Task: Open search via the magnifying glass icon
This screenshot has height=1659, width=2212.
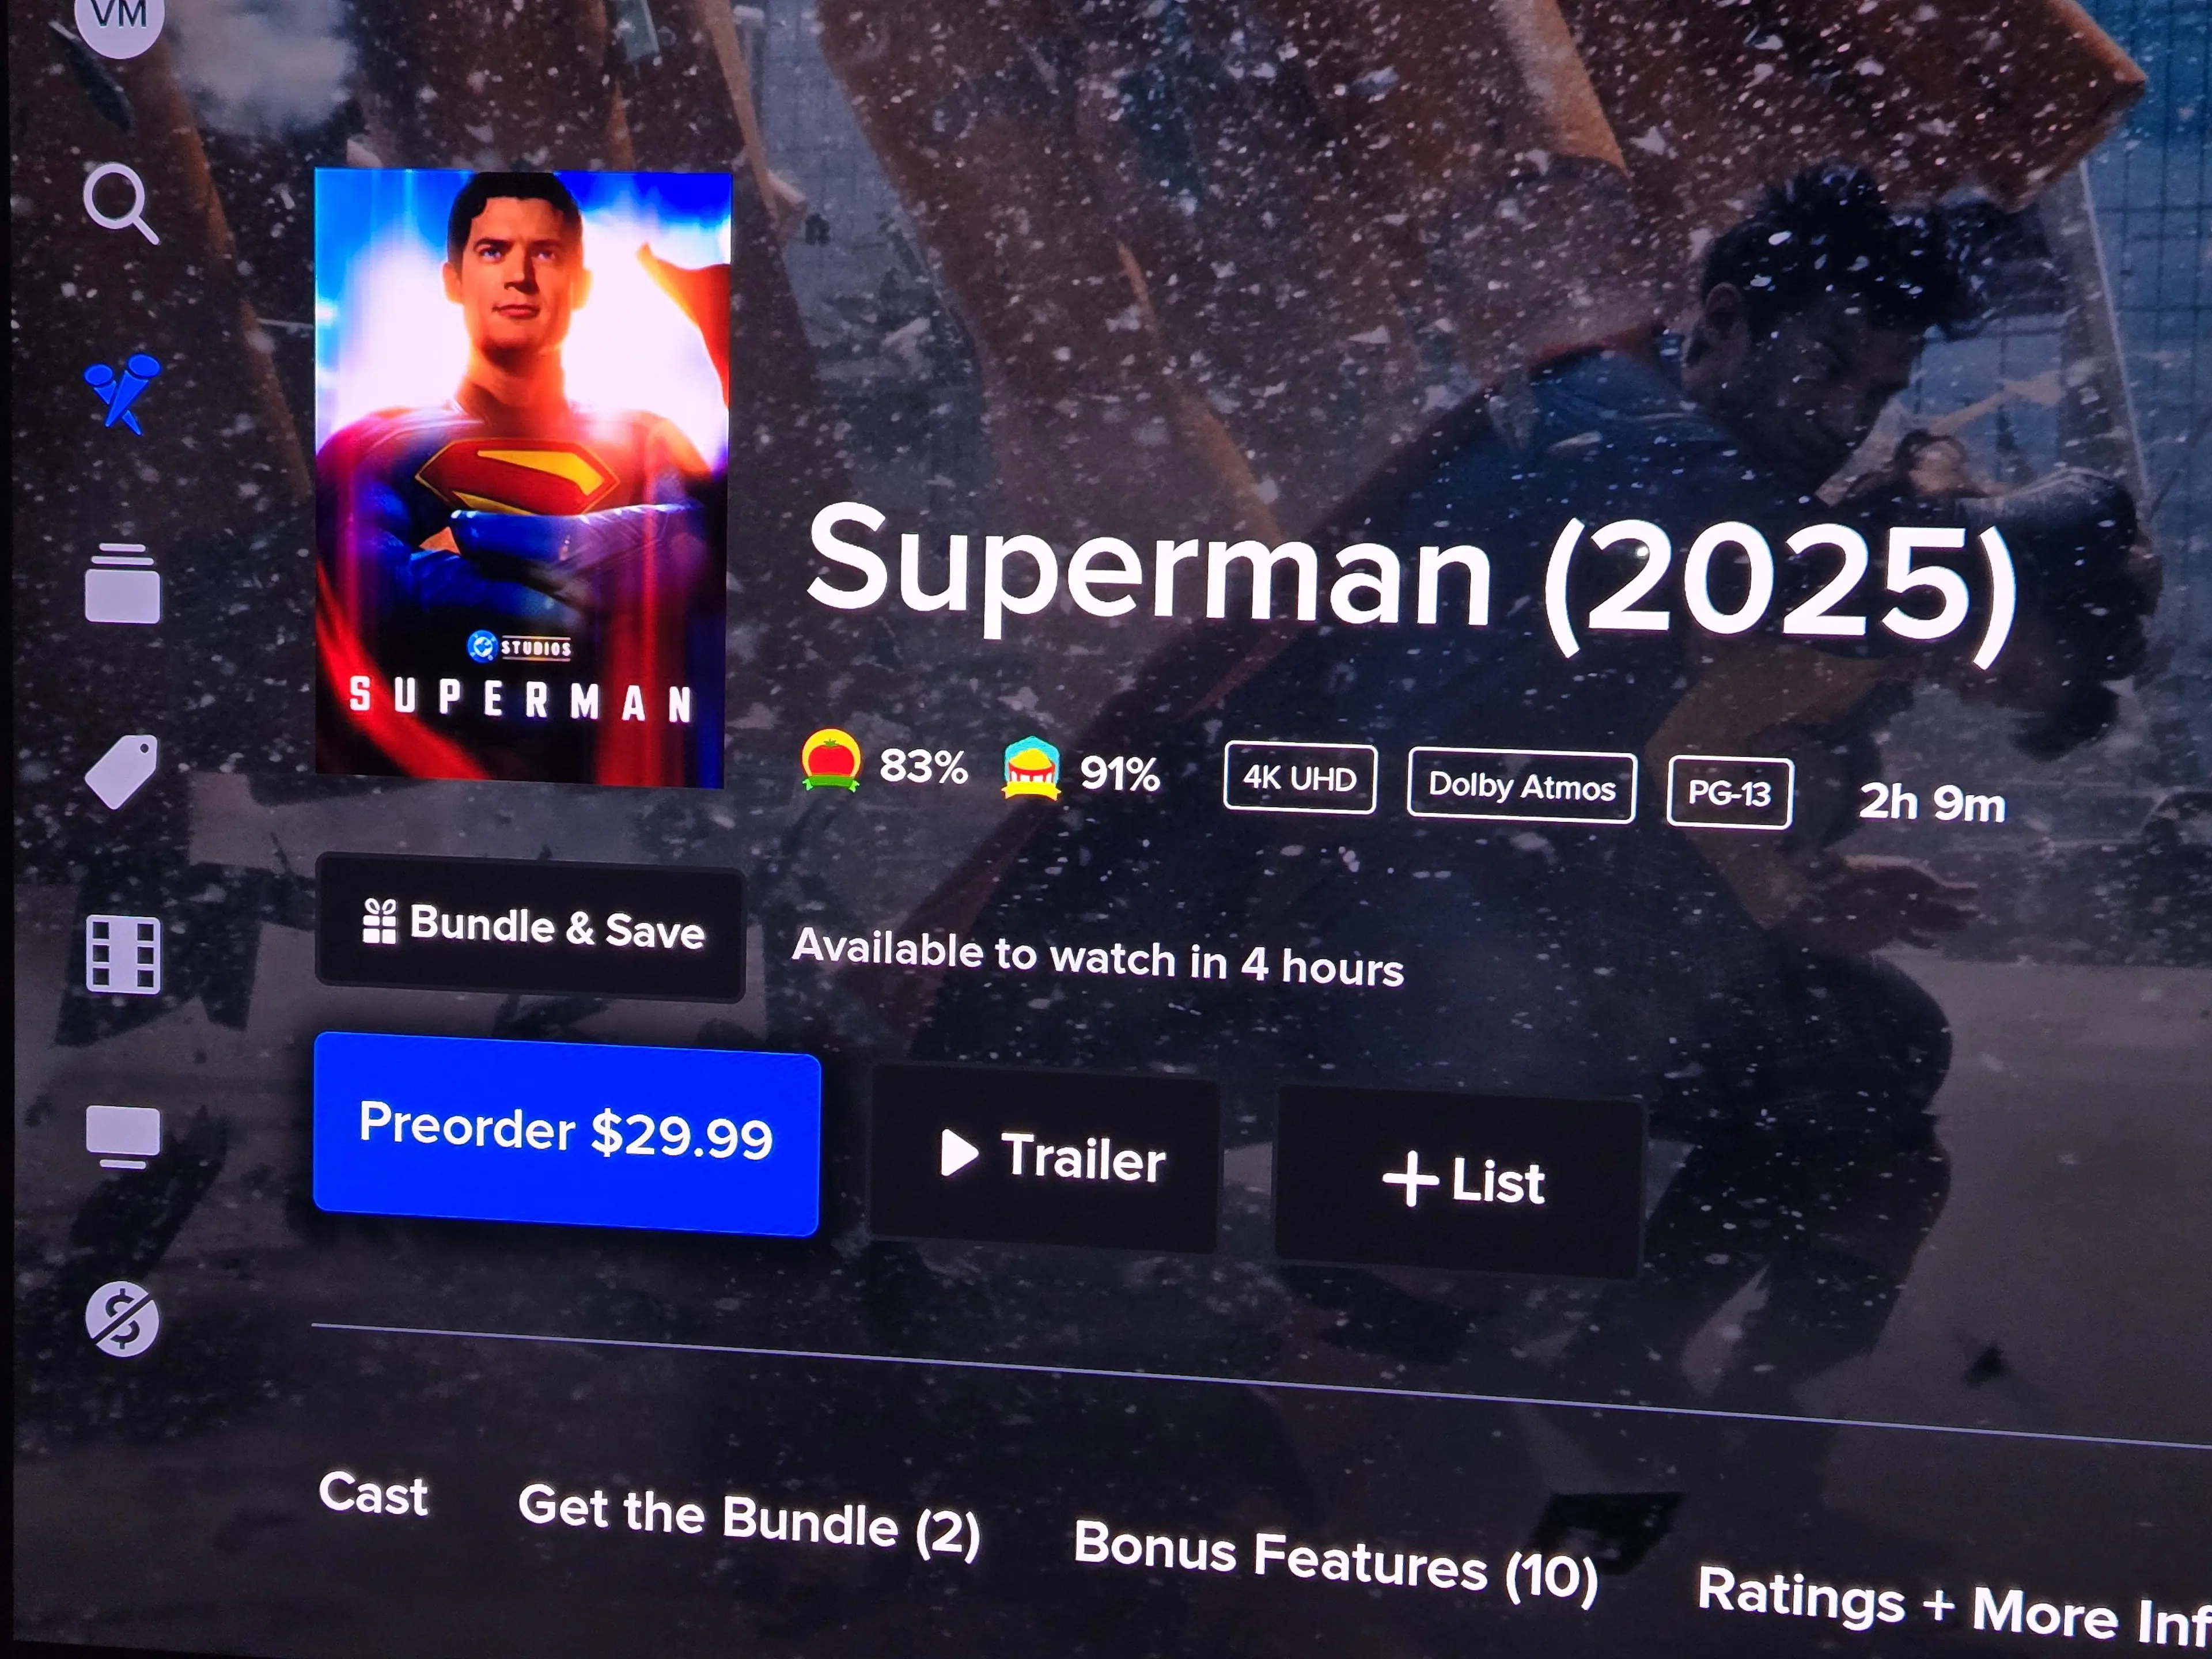Action: coord(121,203)
